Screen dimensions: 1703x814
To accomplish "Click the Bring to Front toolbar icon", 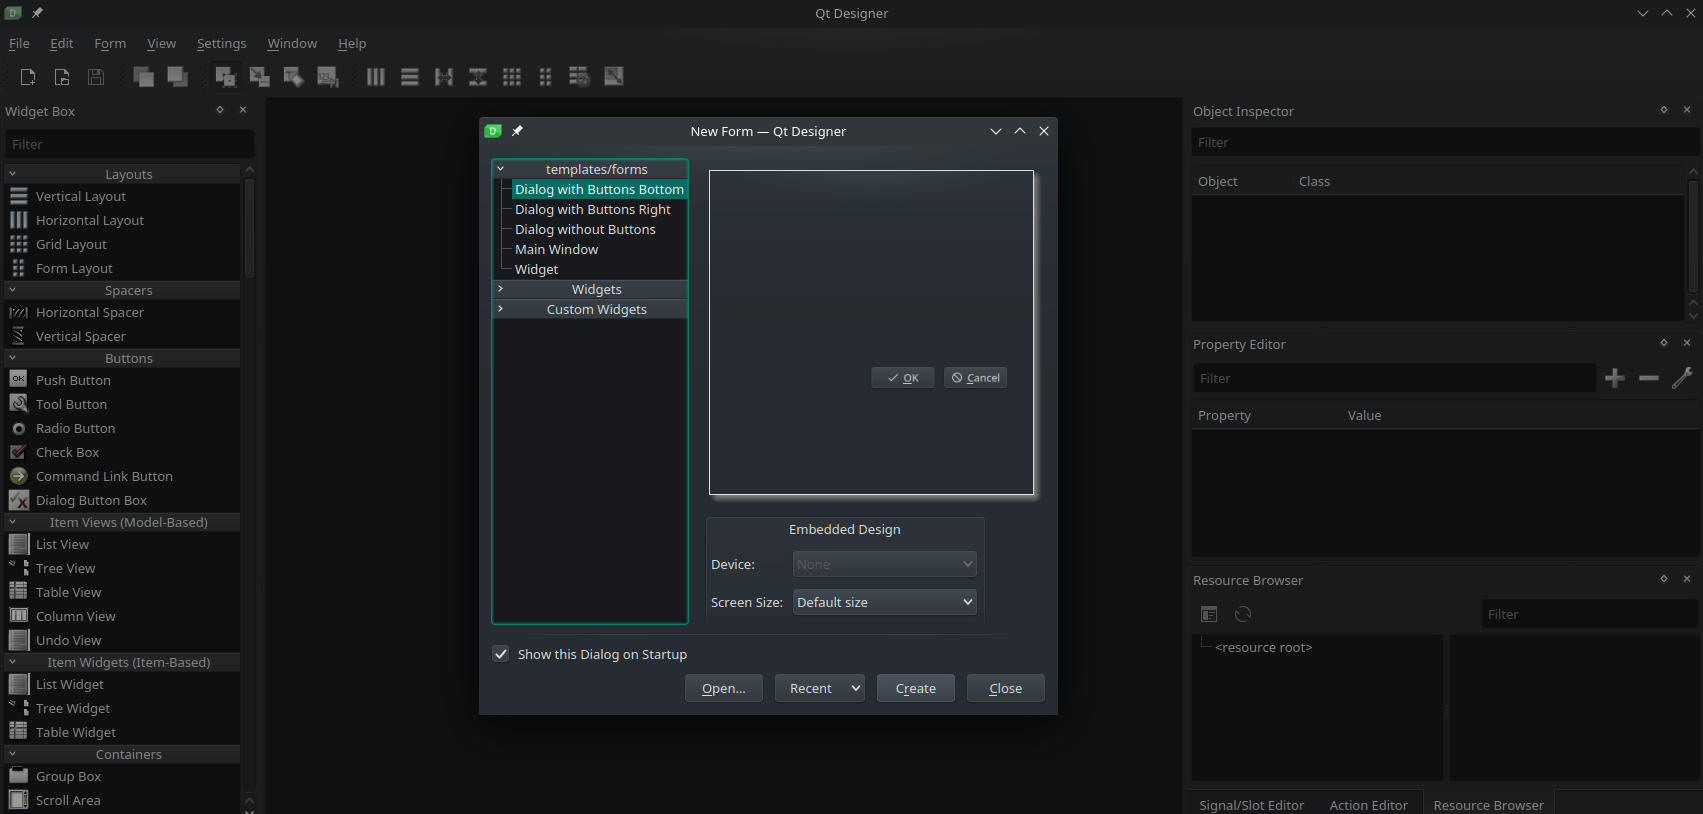I will (x=178, y=77).
